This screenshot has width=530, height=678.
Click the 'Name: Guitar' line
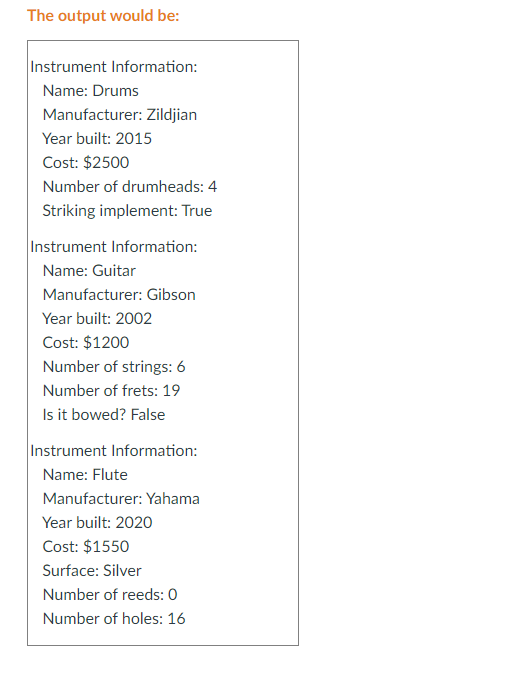[89, 271]
